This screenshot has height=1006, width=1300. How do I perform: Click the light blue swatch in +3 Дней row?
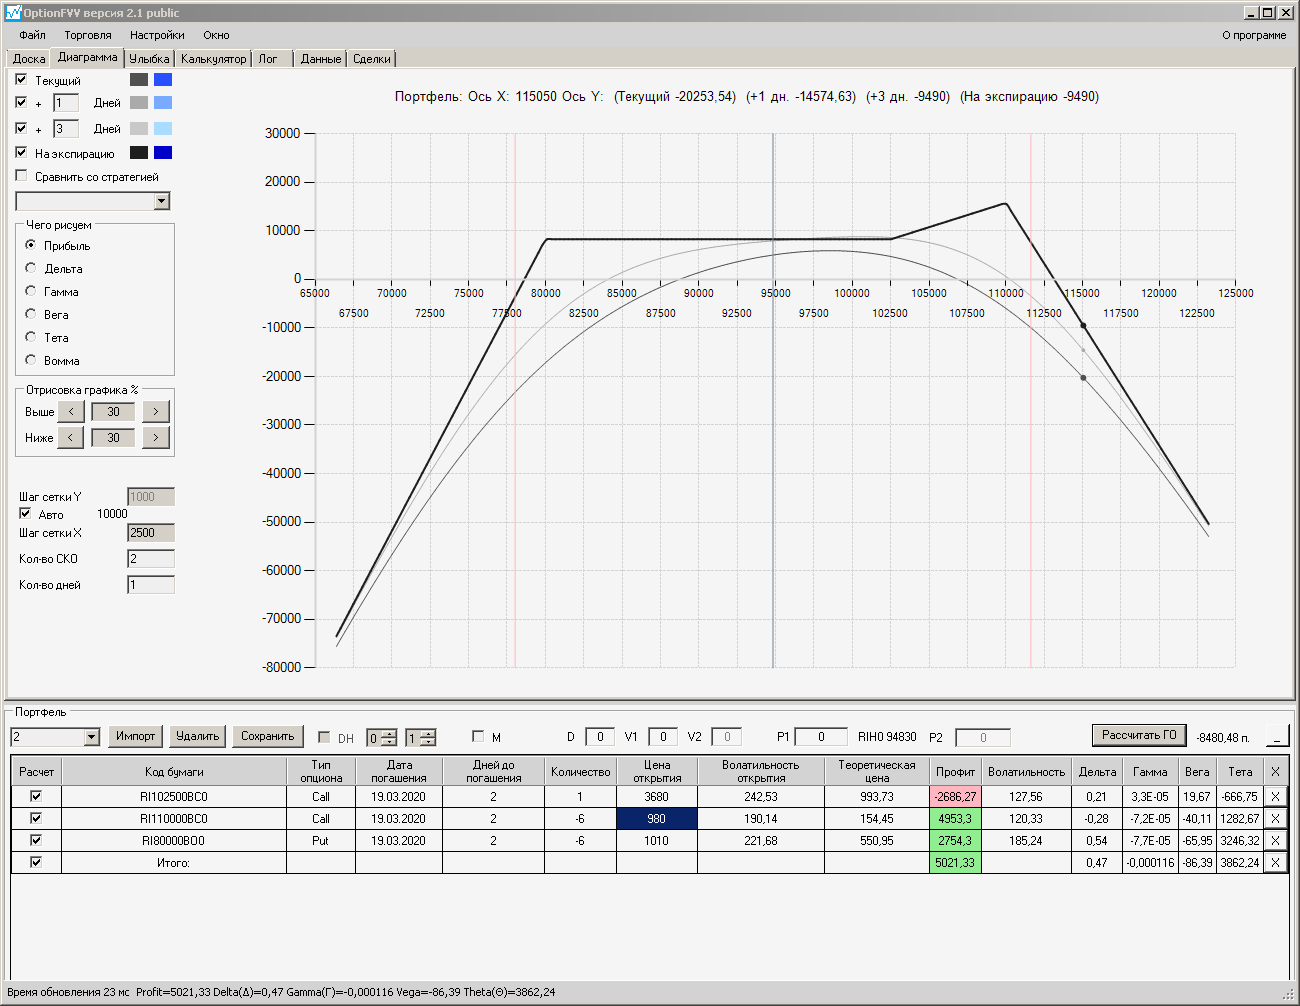click(x=163, y=128)
